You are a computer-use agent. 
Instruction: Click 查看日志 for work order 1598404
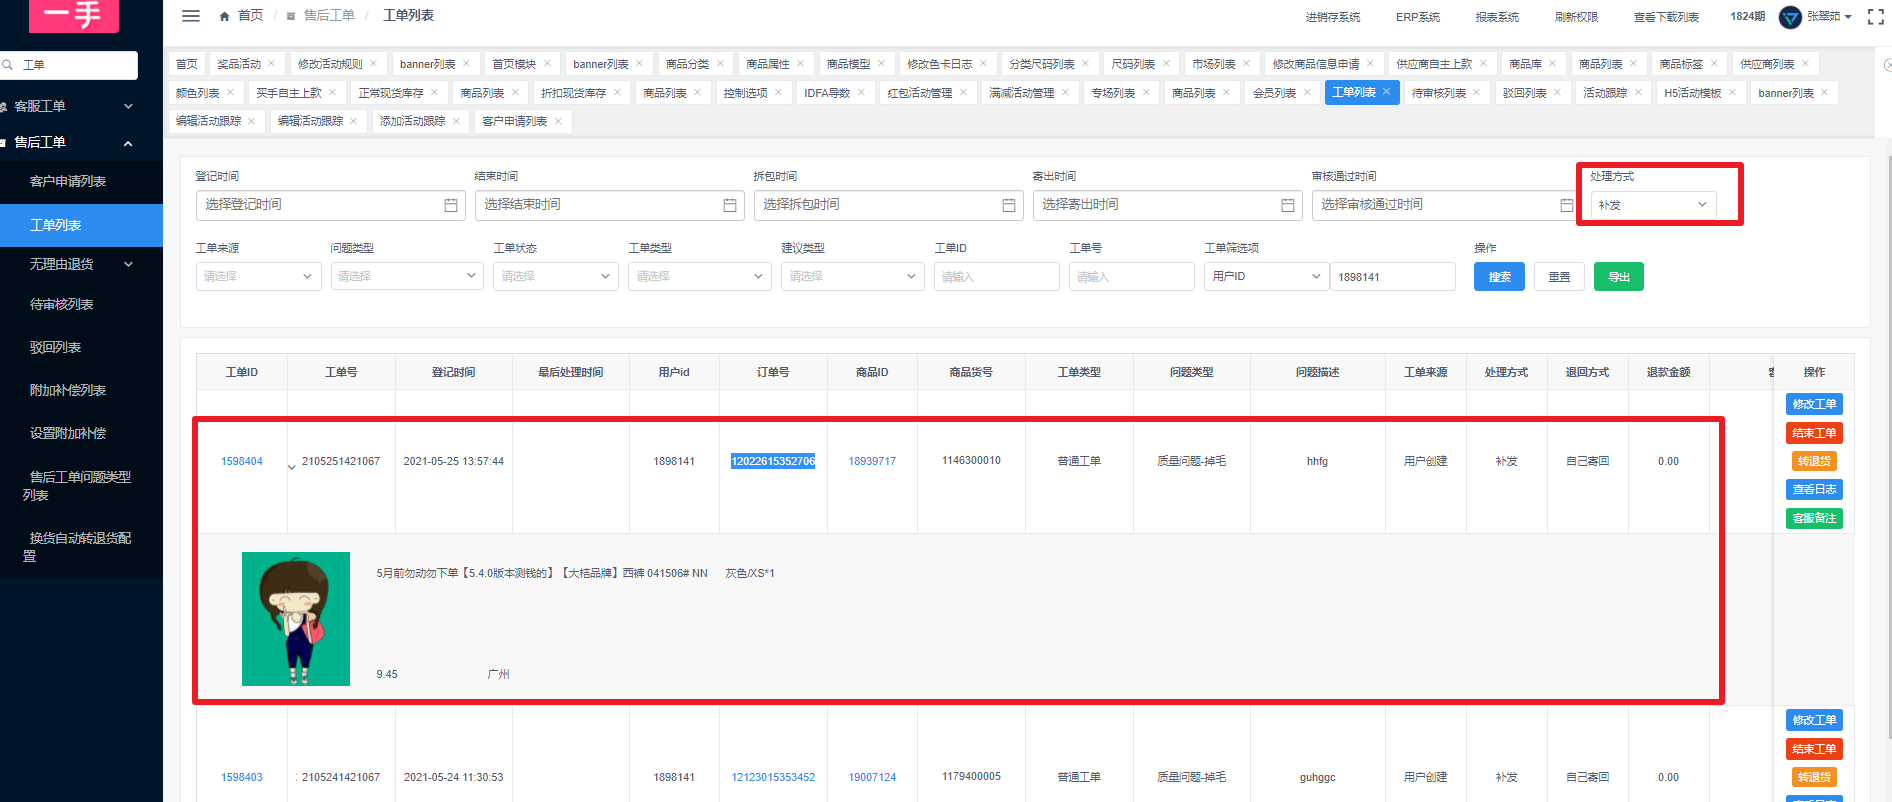pos(1814,490)
